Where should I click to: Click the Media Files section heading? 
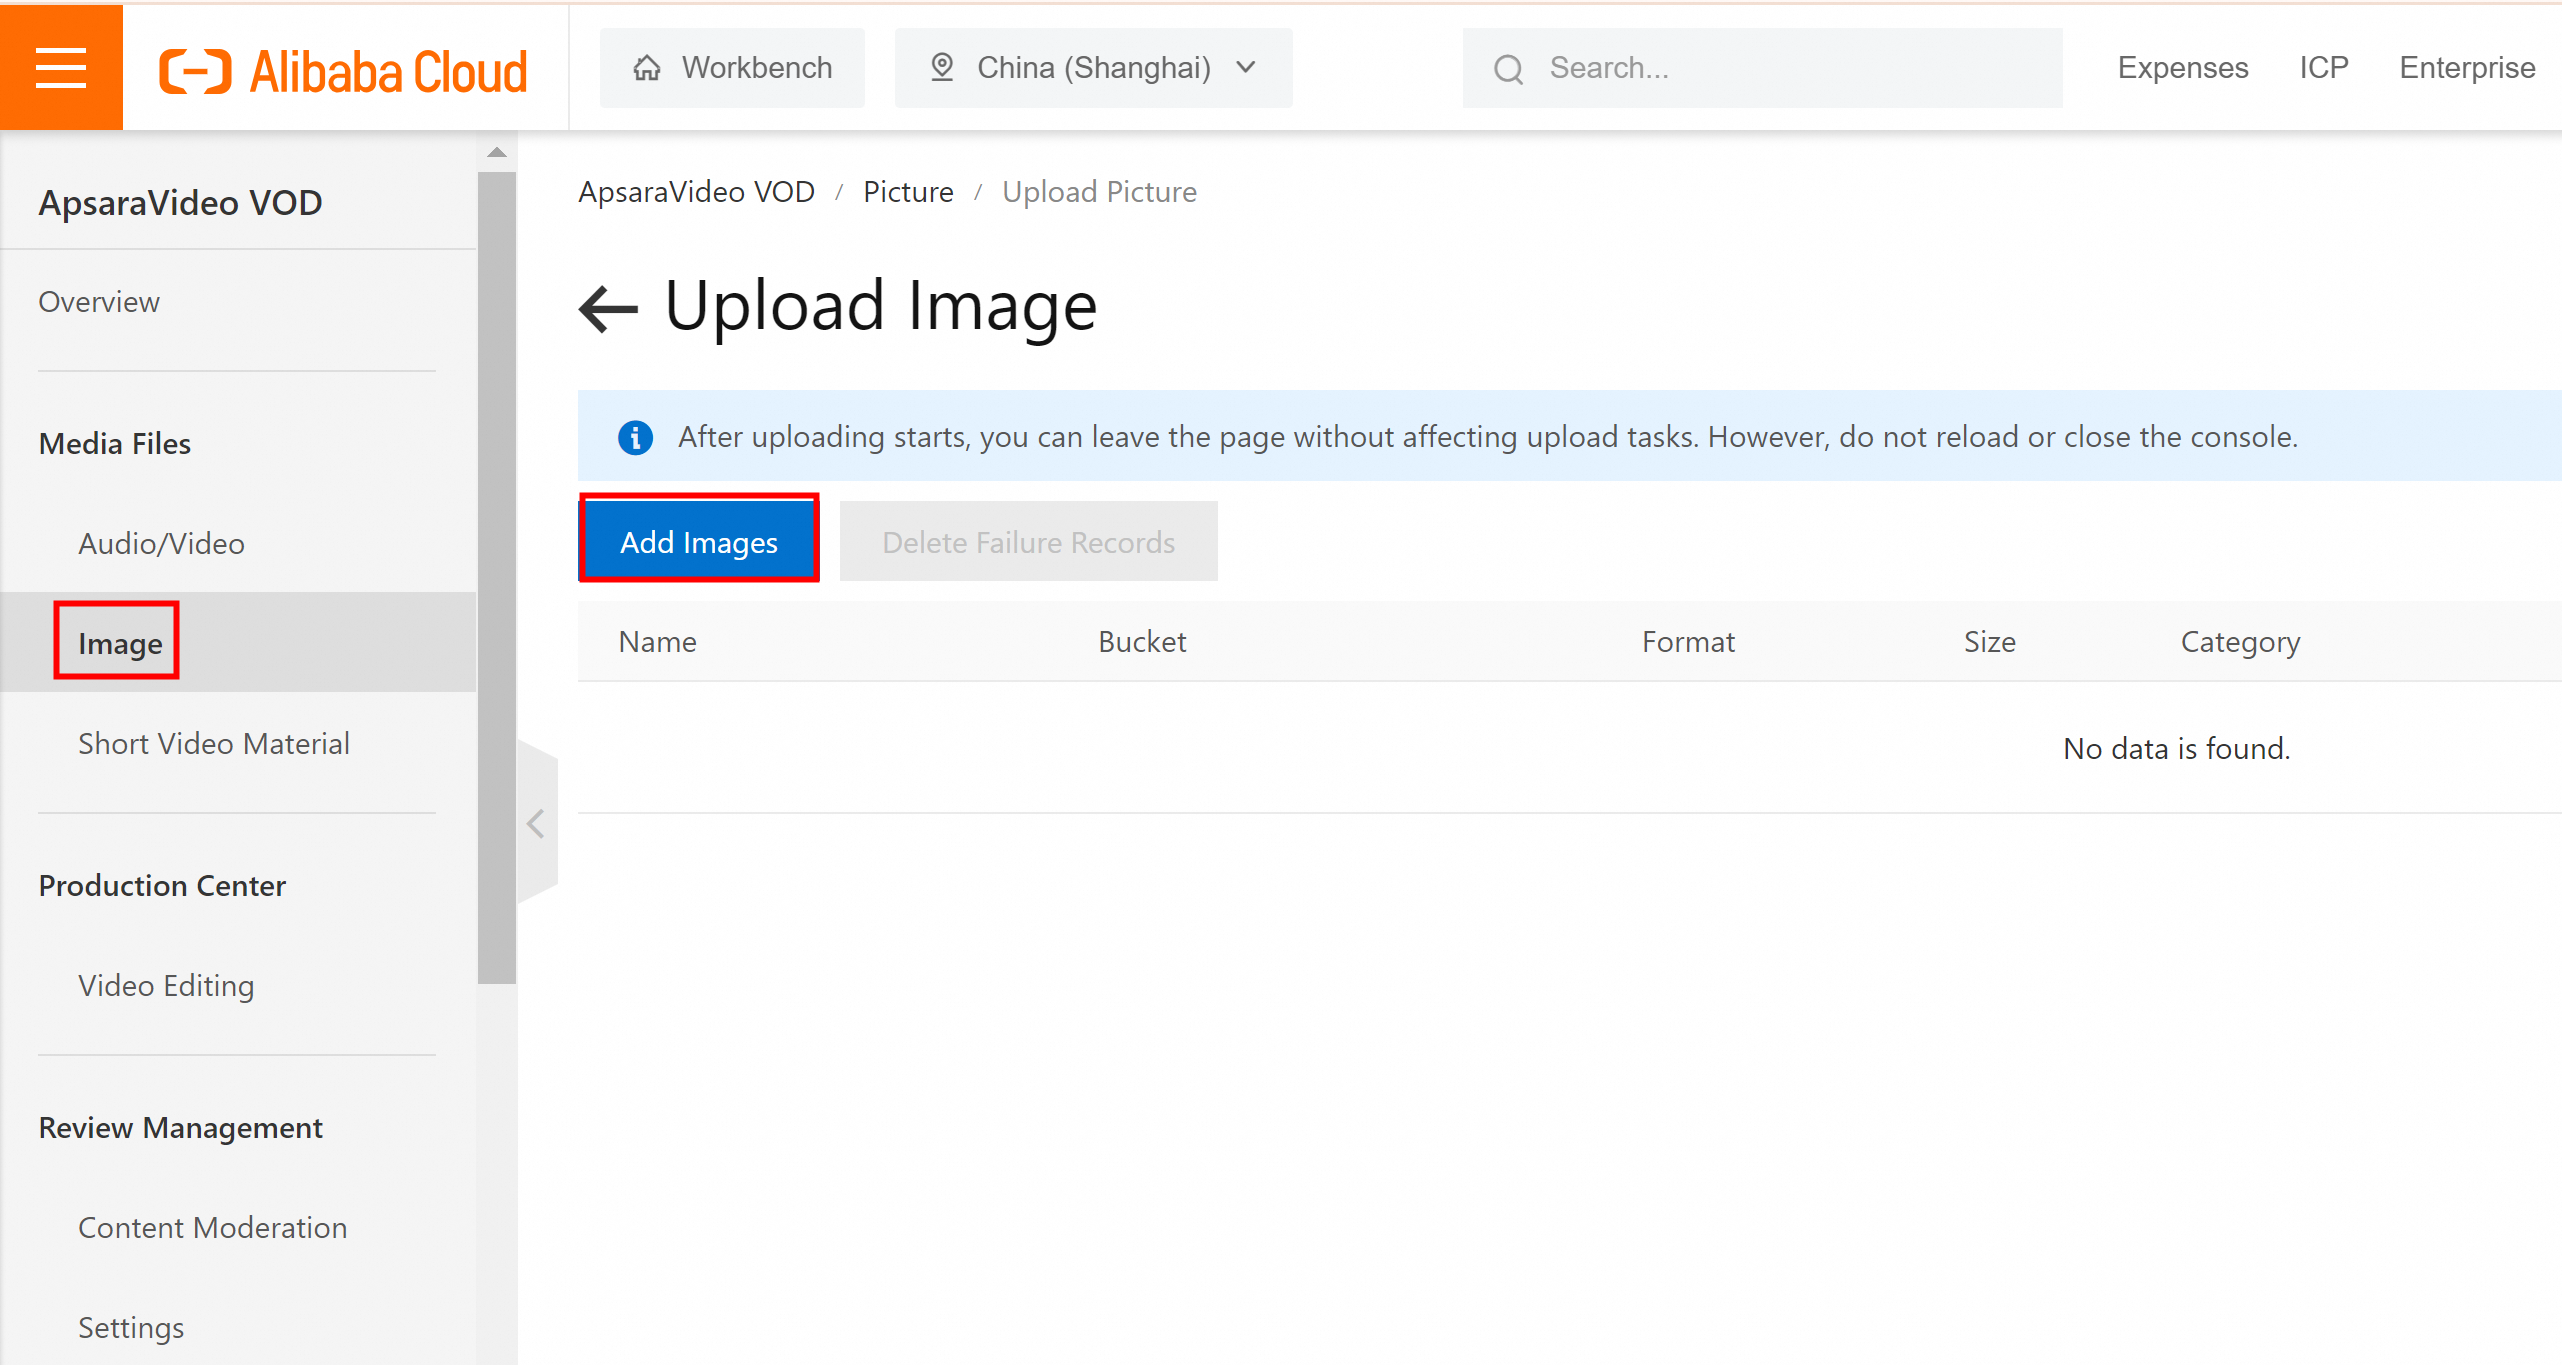tap(114, 443)
